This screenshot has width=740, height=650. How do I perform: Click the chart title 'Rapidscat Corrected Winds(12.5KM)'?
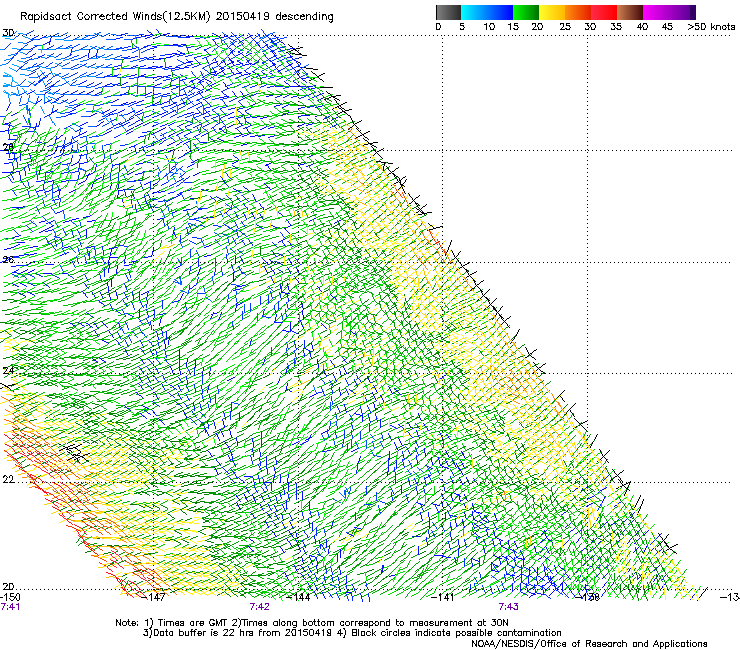pyautogui.click(x=115, y=16)
